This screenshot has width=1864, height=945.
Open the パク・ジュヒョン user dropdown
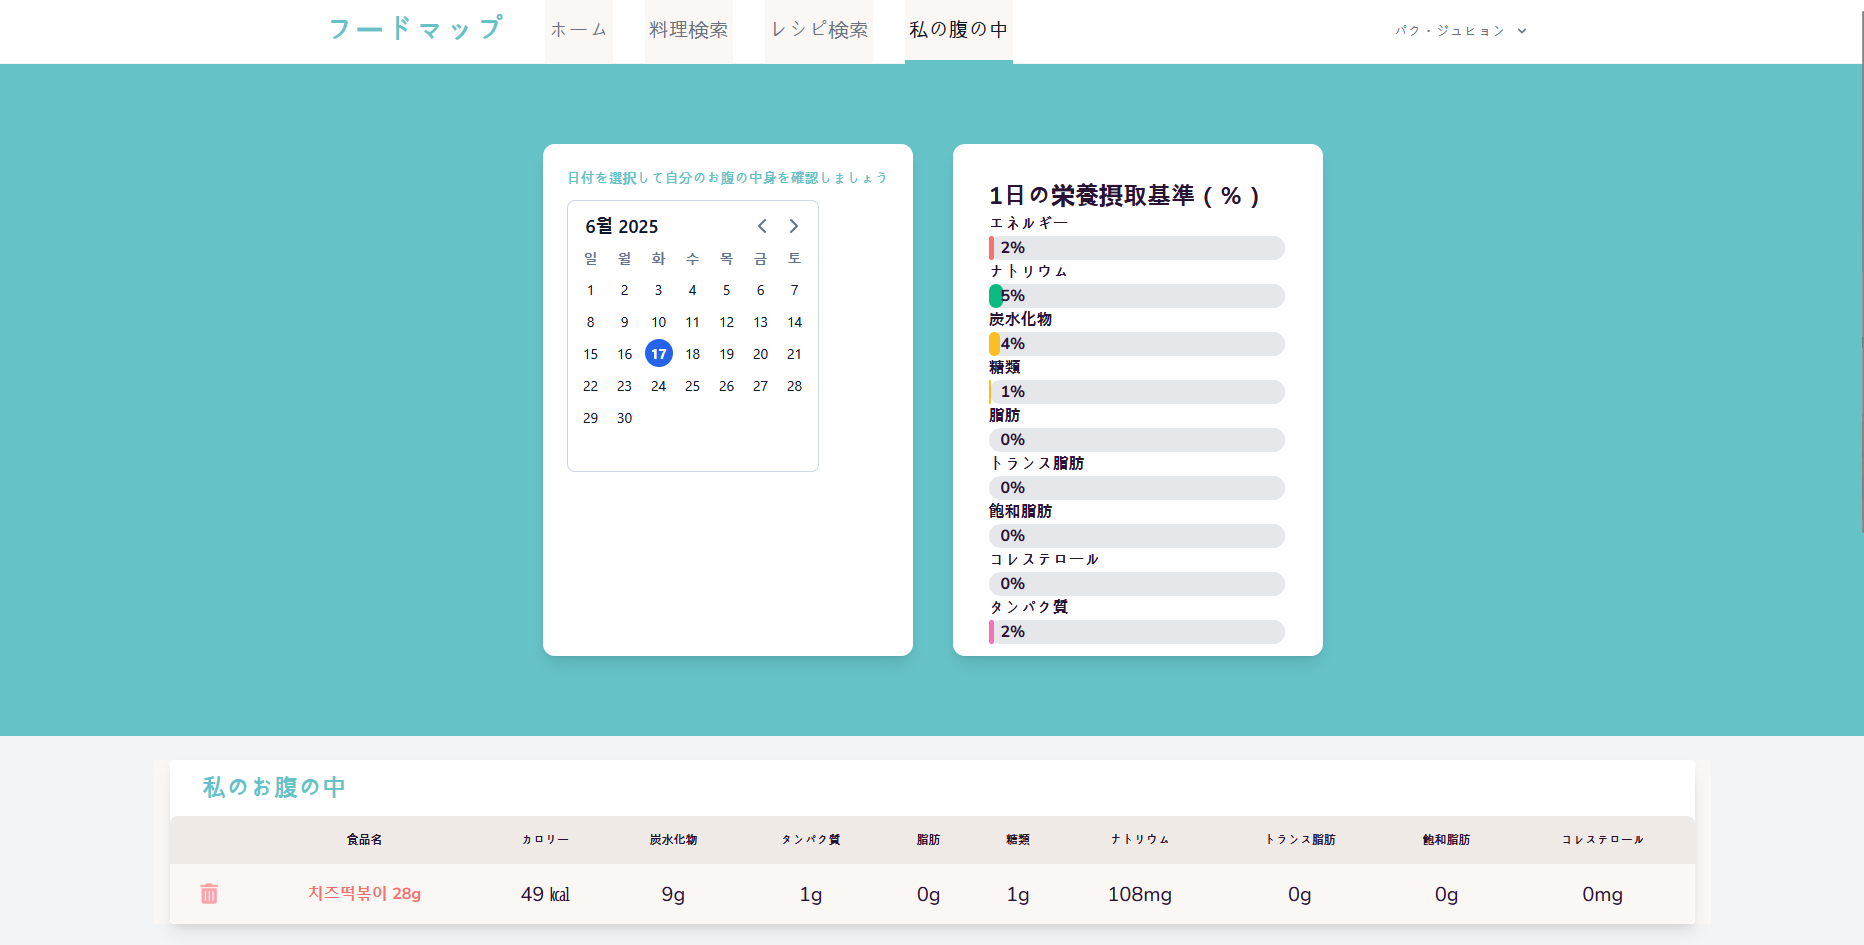[1461, 31]
